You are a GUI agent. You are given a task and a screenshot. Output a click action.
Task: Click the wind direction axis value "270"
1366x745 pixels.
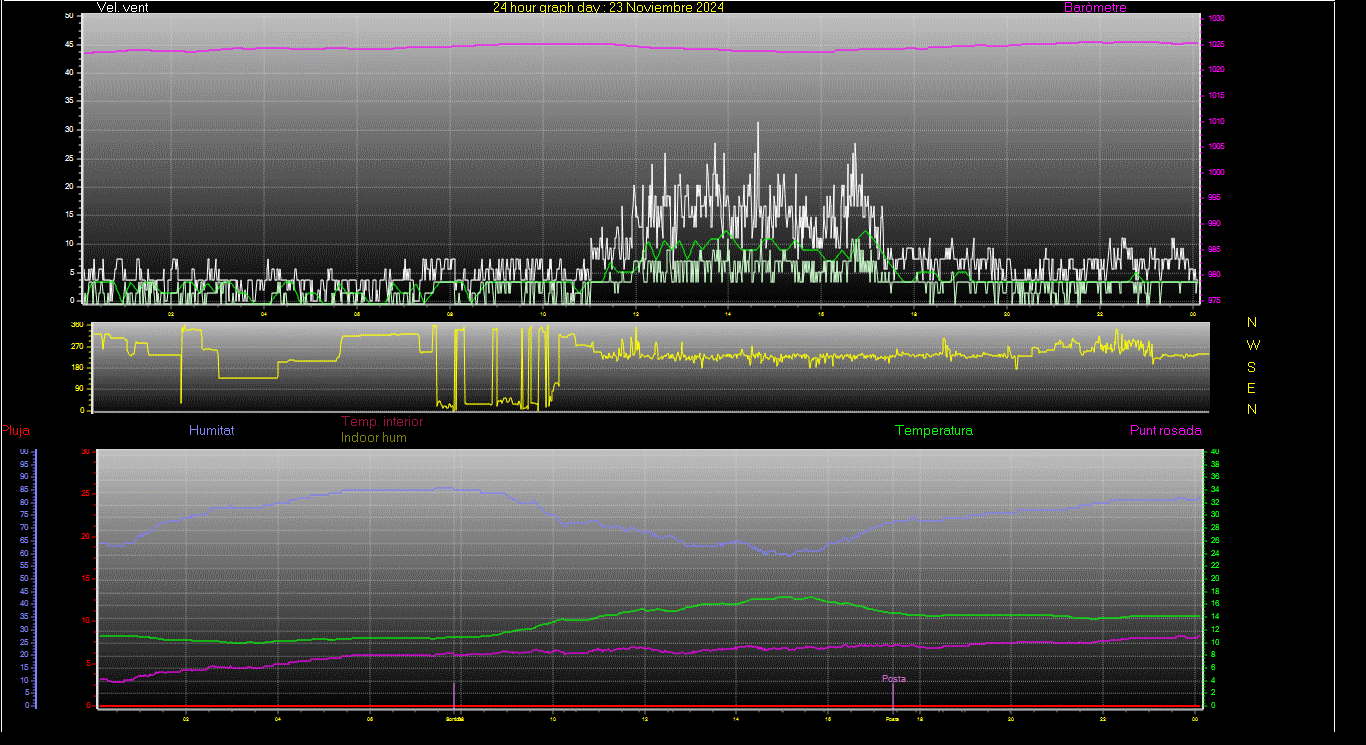click(77, 346)
